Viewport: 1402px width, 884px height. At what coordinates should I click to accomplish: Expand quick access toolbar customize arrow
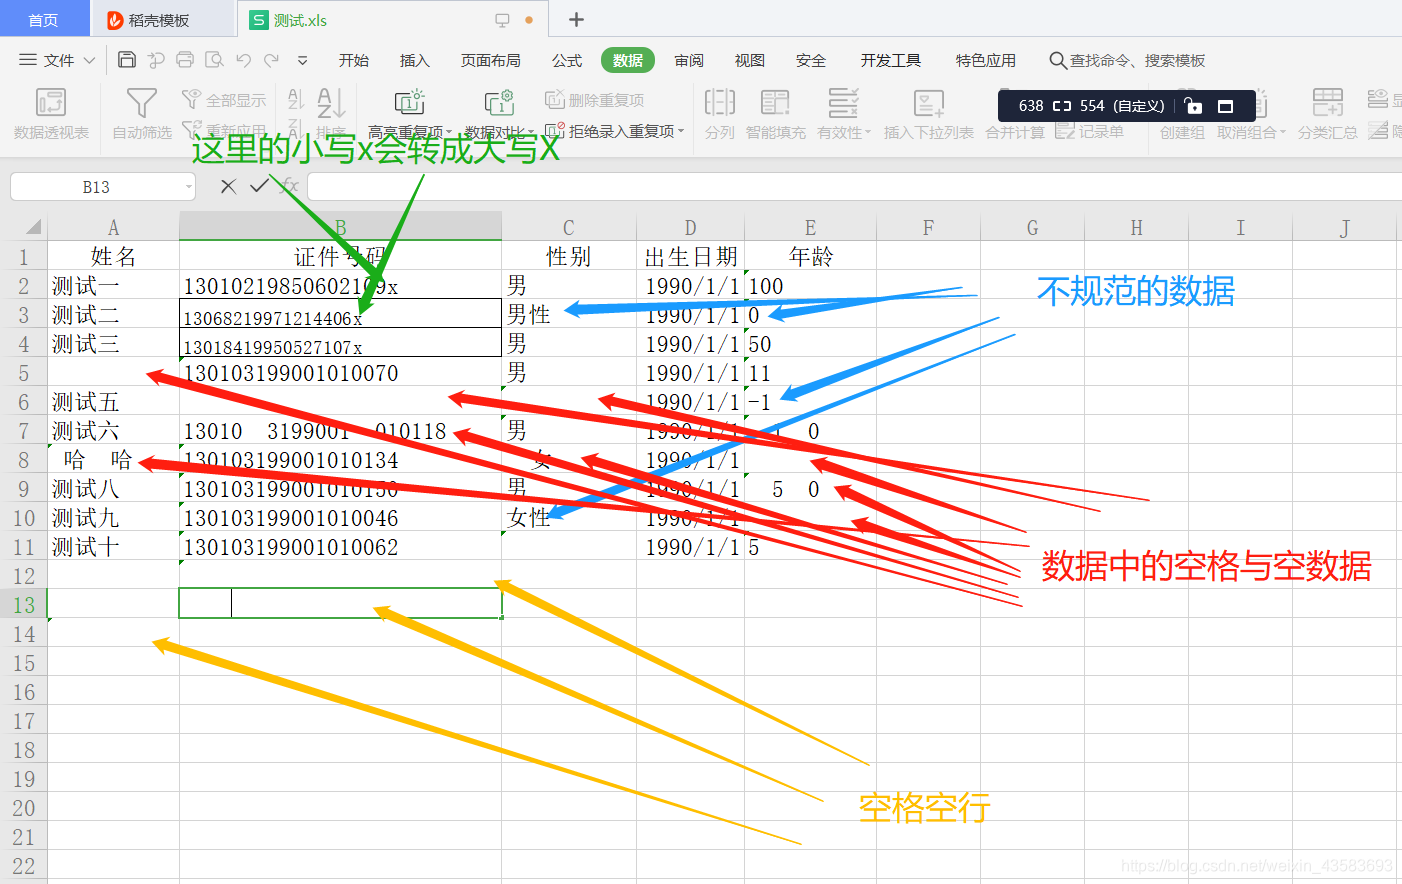[302, 60]
